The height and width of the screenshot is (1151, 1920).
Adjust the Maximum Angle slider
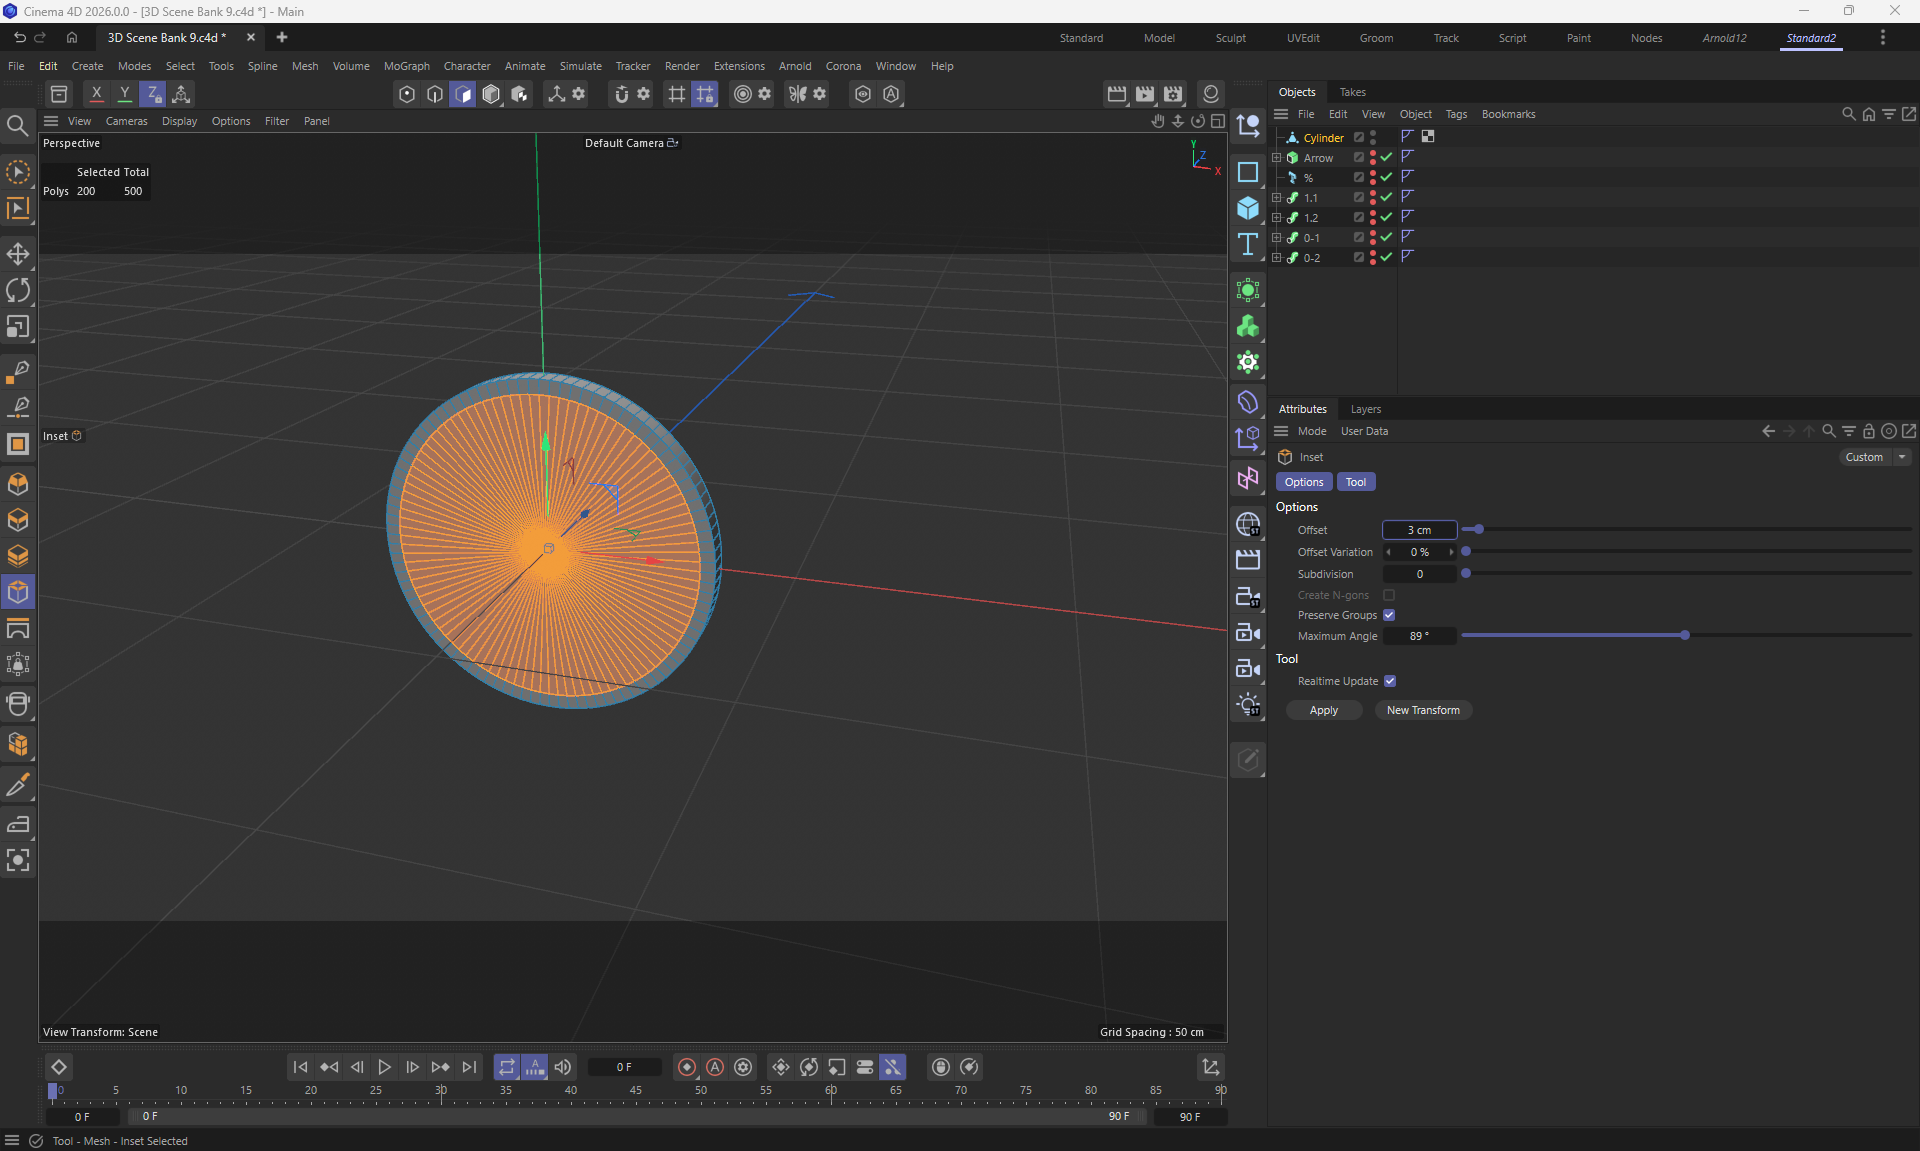tap(1684, 635)
